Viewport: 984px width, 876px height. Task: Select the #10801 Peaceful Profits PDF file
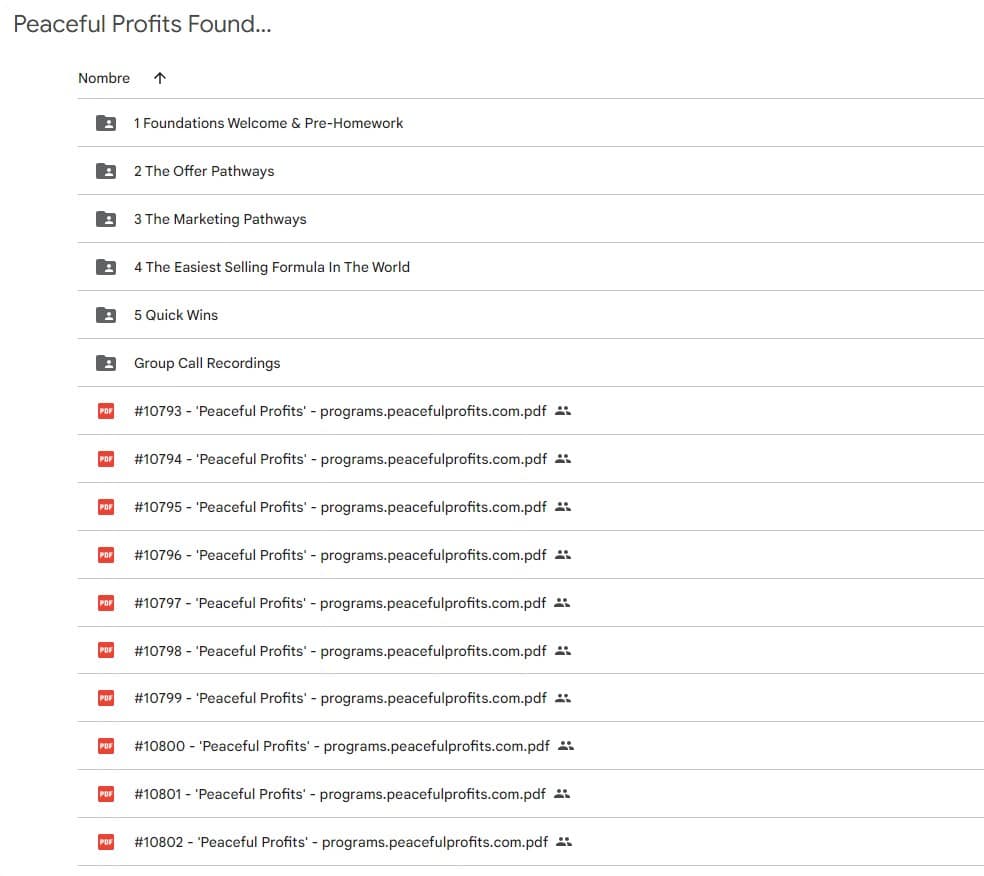(x=340, y=794)
